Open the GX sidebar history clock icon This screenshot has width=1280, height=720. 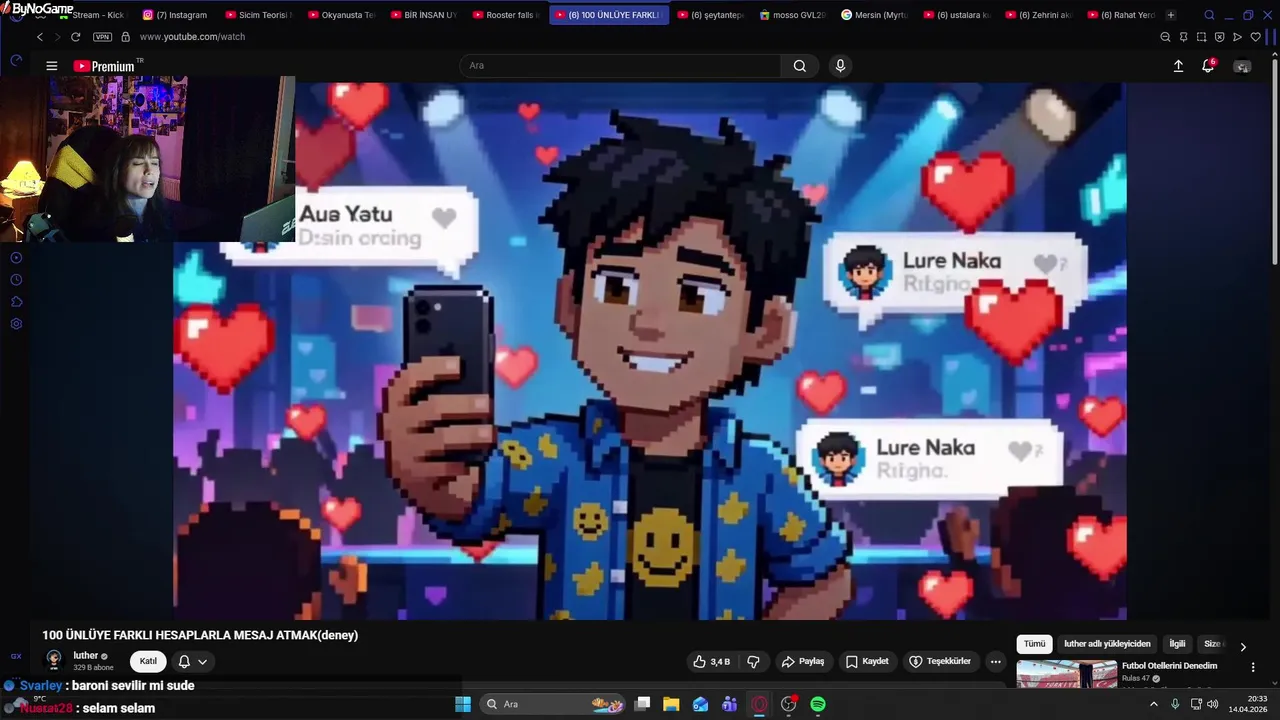click(16, 280)
